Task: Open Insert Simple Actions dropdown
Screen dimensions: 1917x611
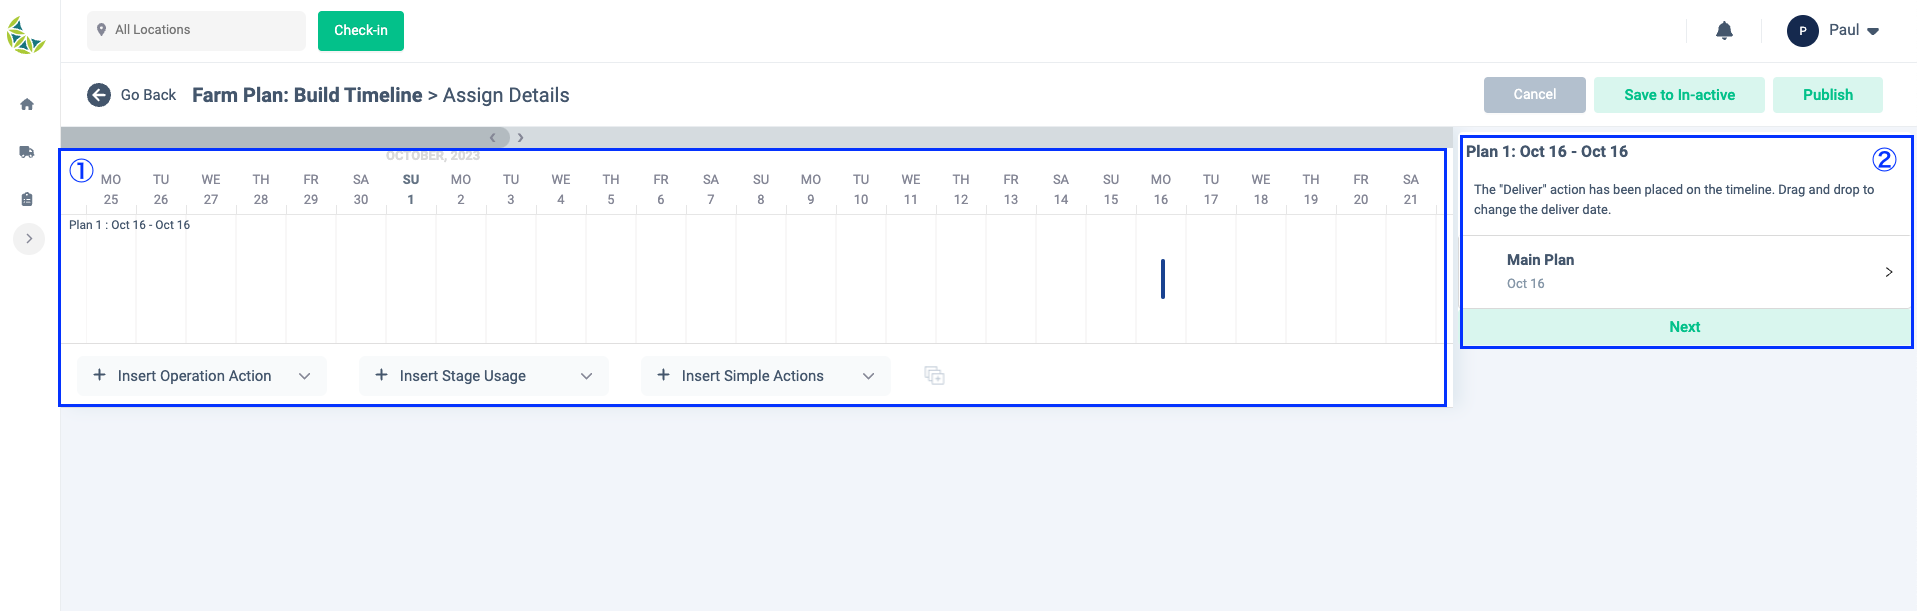Action: (766, 376)
